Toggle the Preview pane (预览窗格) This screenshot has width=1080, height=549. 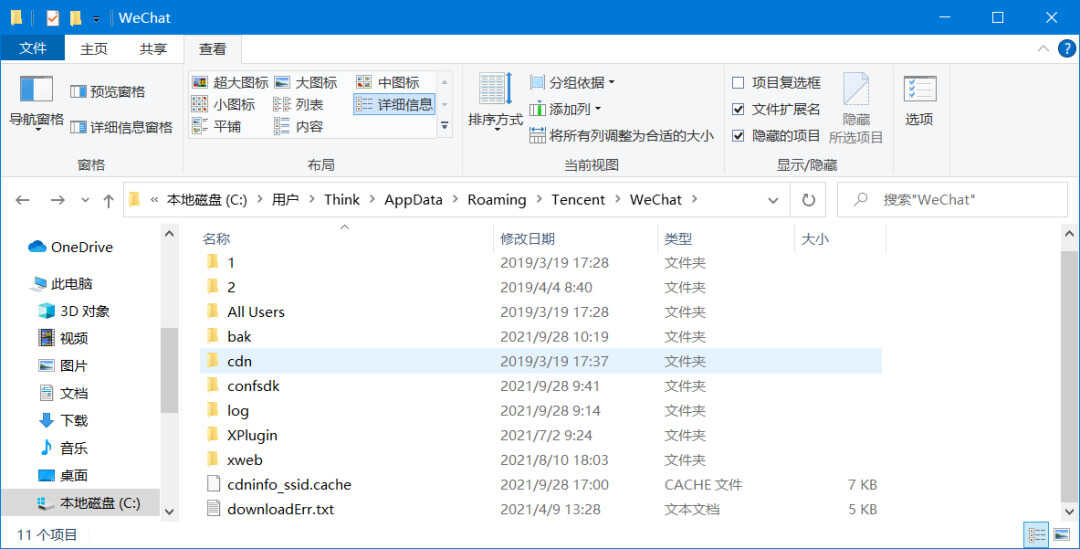coord(108,92)
